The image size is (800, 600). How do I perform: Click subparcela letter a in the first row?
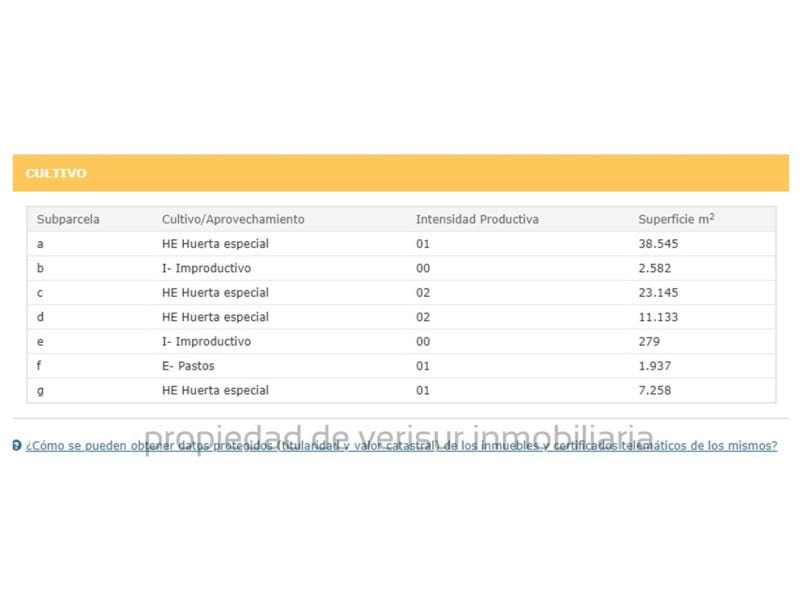40,244
